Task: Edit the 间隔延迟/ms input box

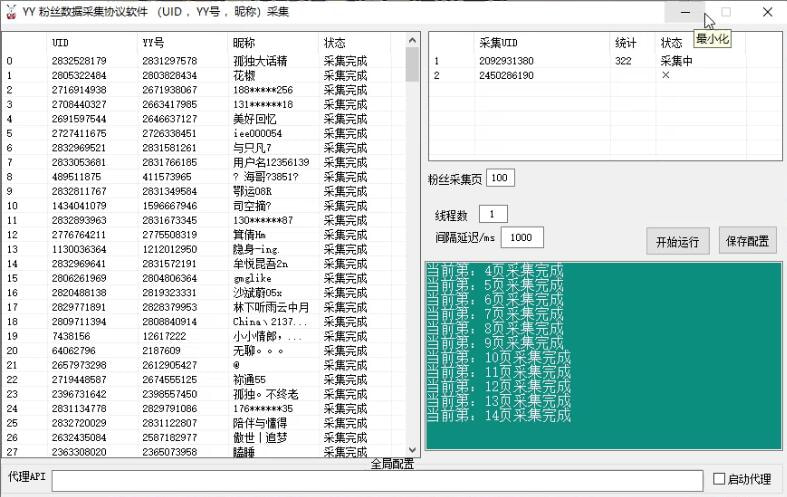Action: [522, 237]
